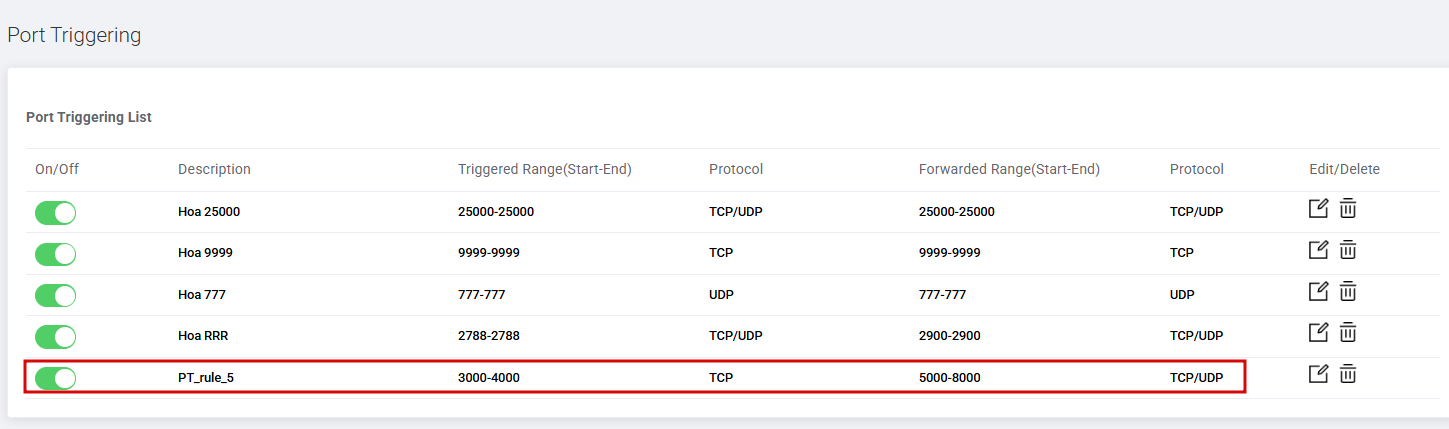Image resolution: width=1449 pixels, height=429 pixels.
Task: Delete the Hoa 25000 rule
Action: click(x=1348, y=209)
